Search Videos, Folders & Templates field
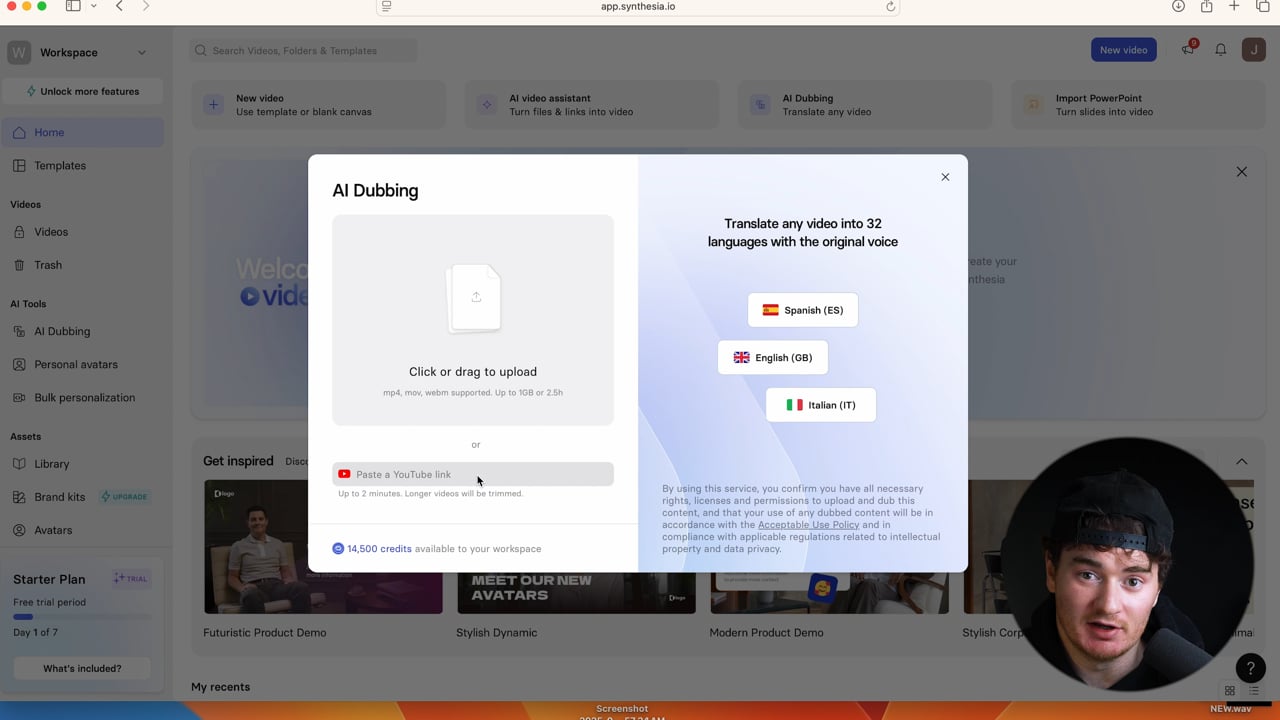1280x720 pixels. point(304,50)
